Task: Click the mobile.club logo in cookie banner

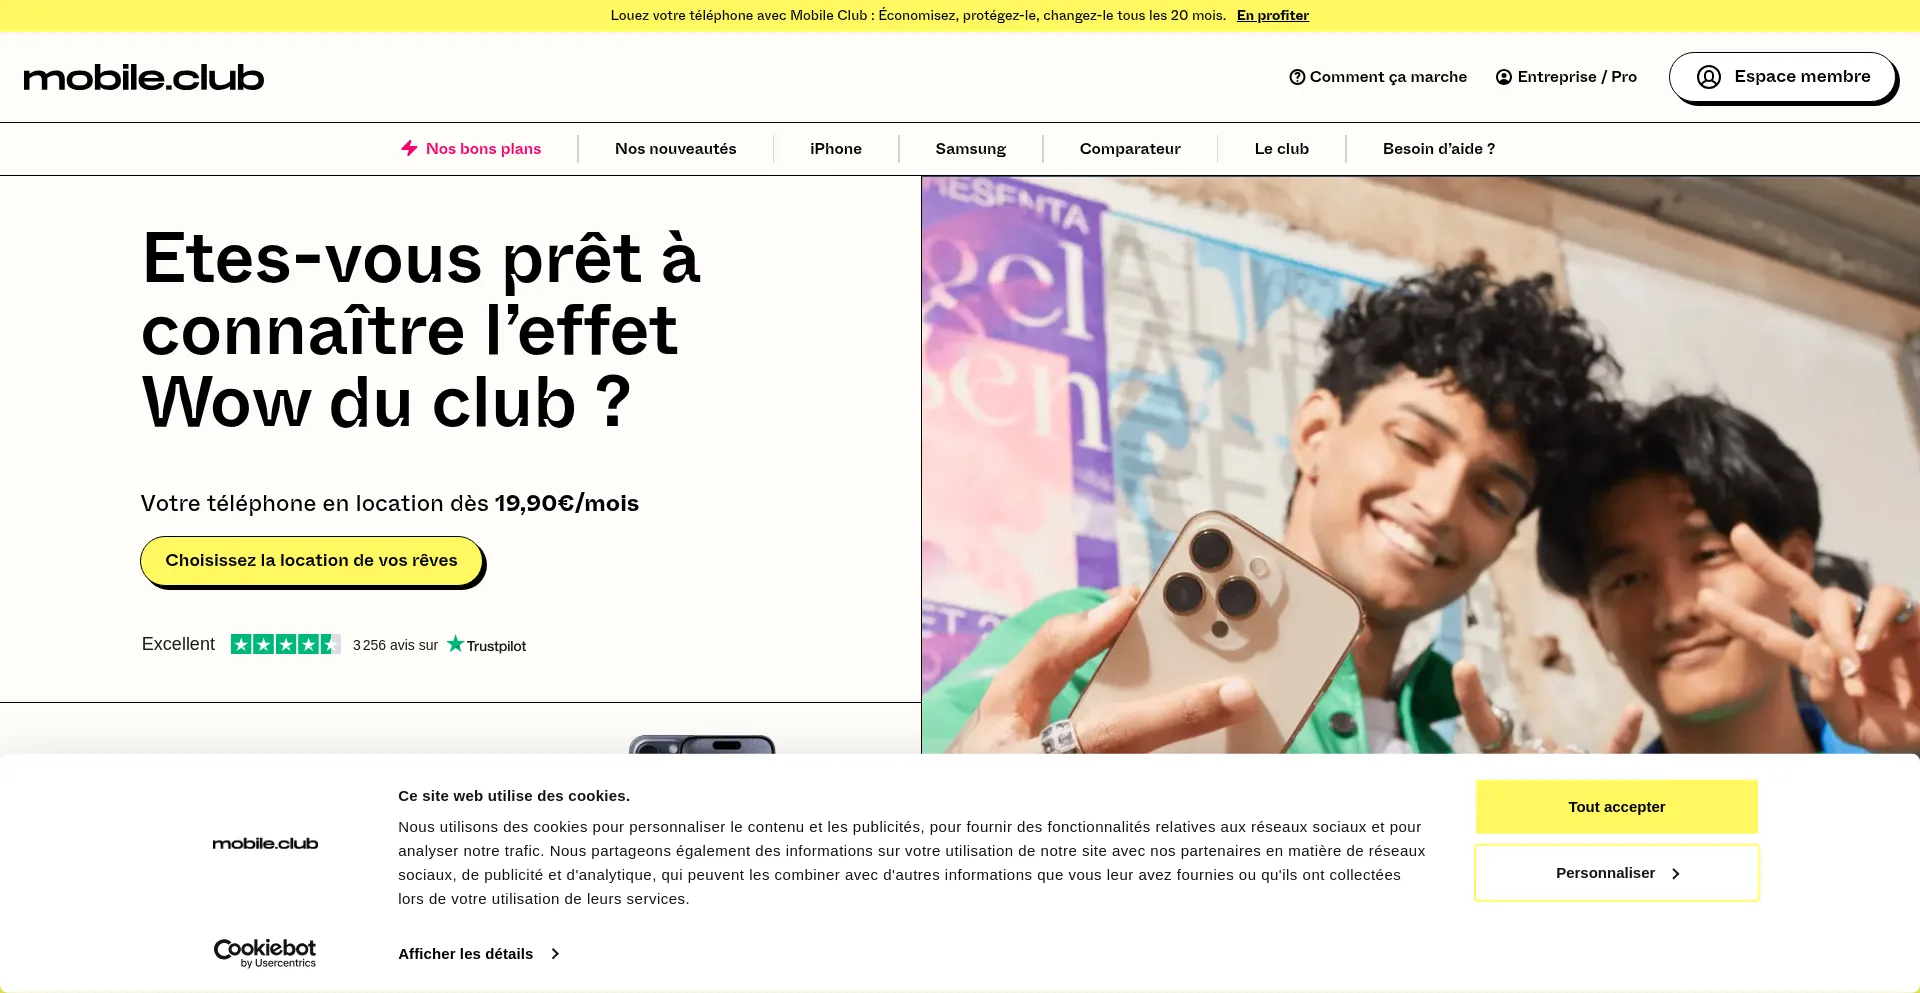Action: coord(265,844)
